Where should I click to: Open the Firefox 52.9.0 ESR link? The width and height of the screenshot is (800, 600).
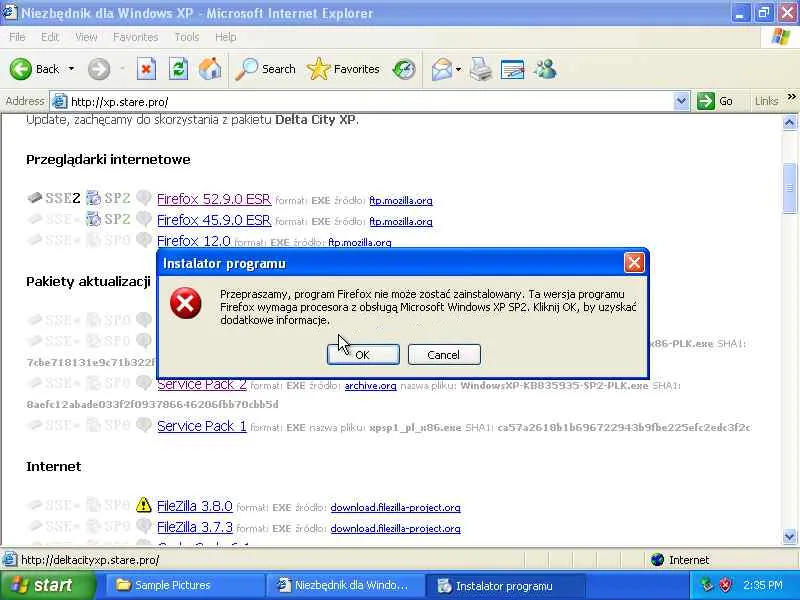pyautogui.click(x=214, y=199)
